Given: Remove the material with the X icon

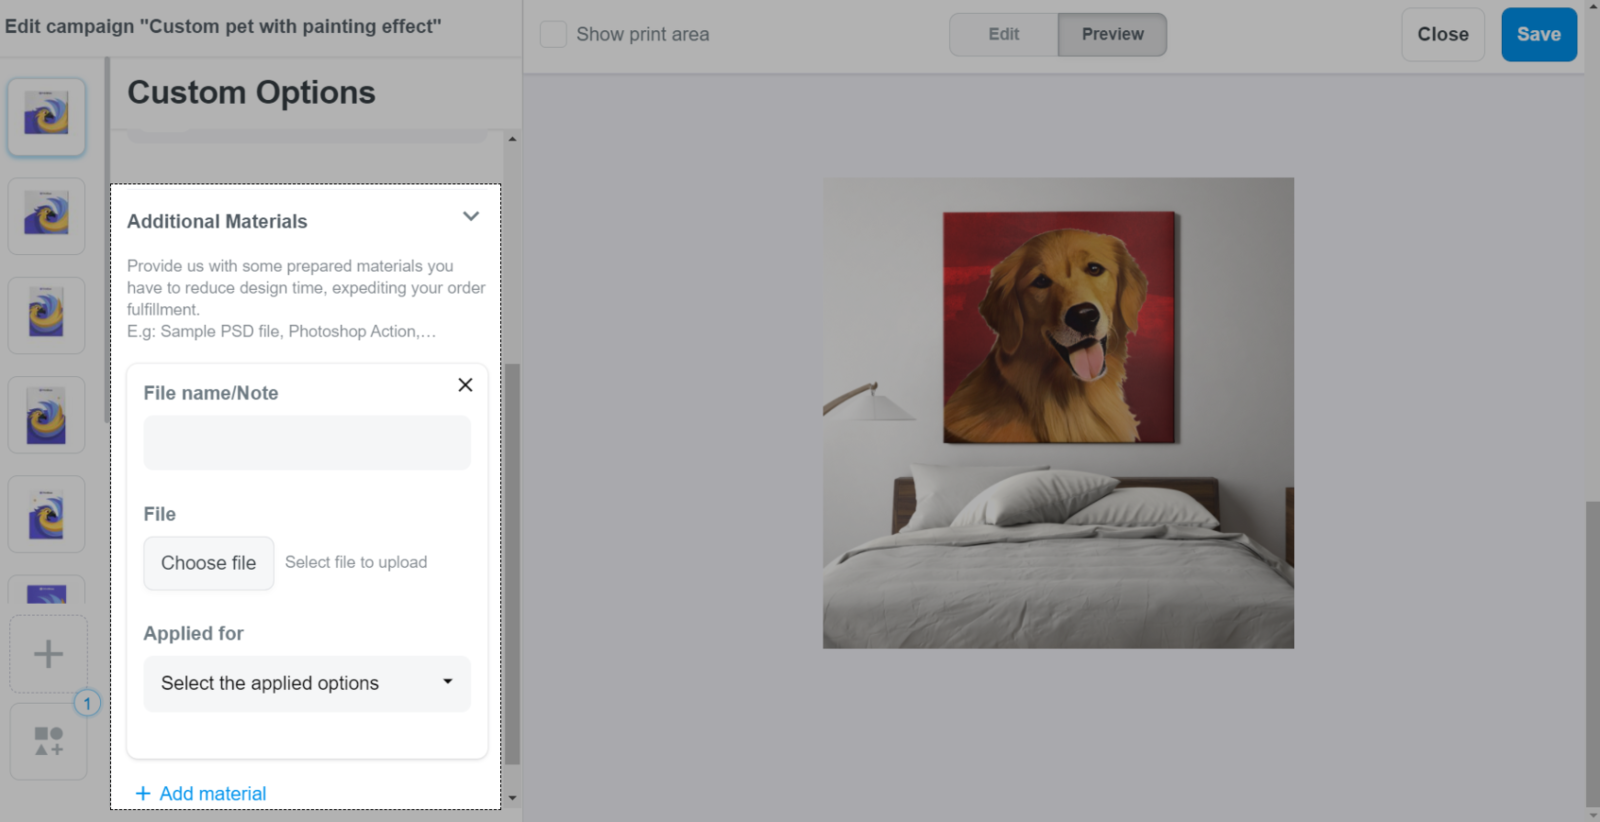Looking at the screenshot, I should click(465, 385).
